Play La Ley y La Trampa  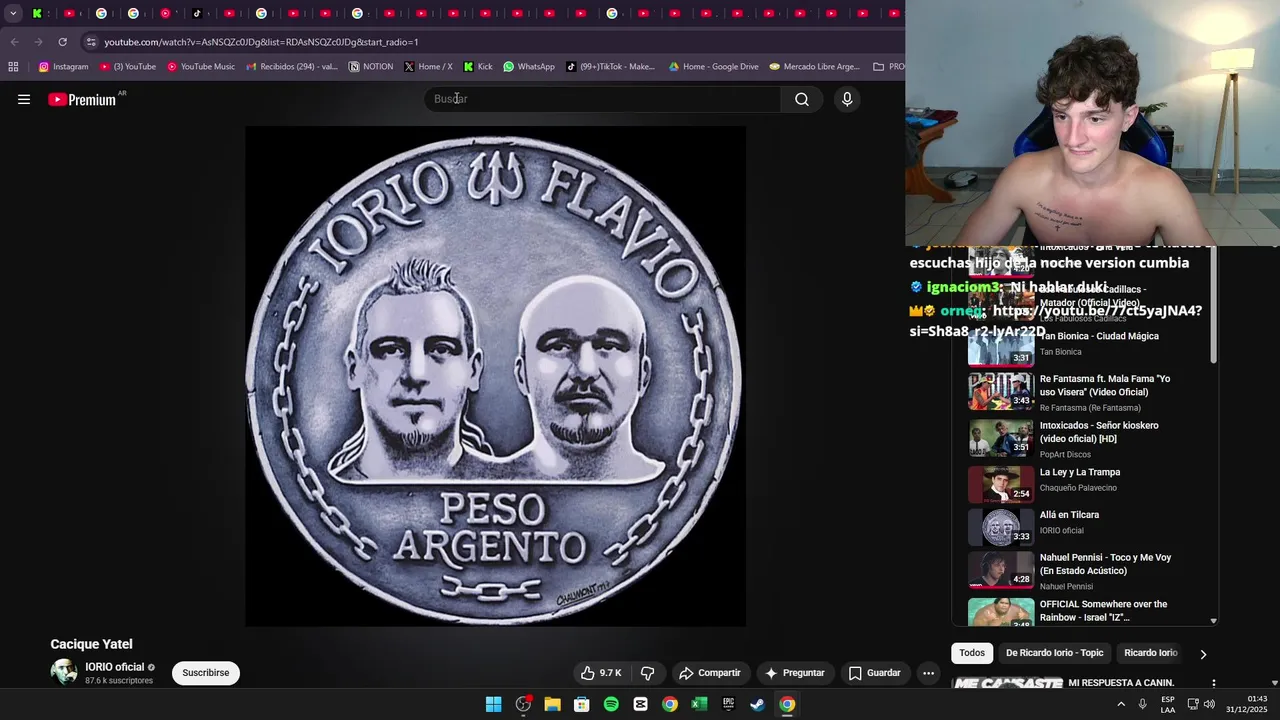point(1080,472)
